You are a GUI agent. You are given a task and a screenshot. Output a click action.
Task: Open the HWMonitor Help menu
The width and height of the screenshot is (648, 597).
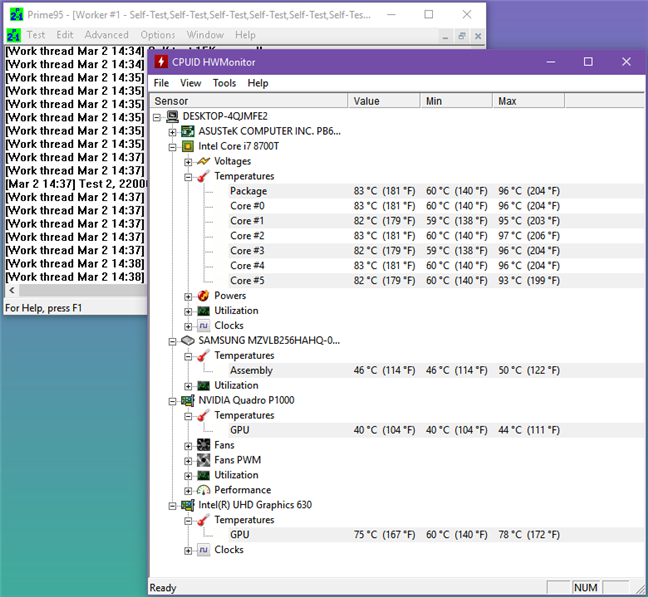coord(258,83)
